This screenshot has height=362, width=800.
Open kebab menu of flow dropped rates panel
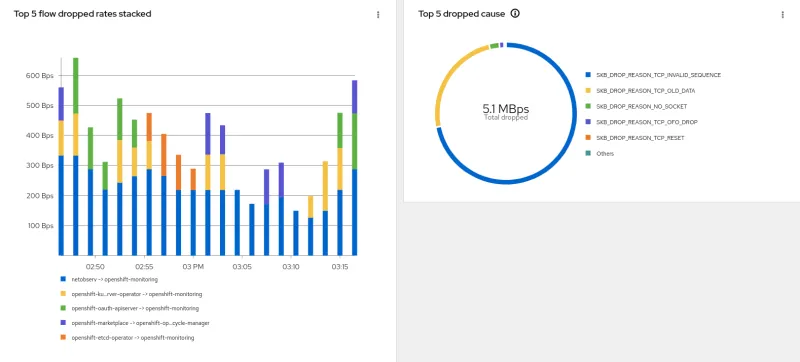click(378, 15)
